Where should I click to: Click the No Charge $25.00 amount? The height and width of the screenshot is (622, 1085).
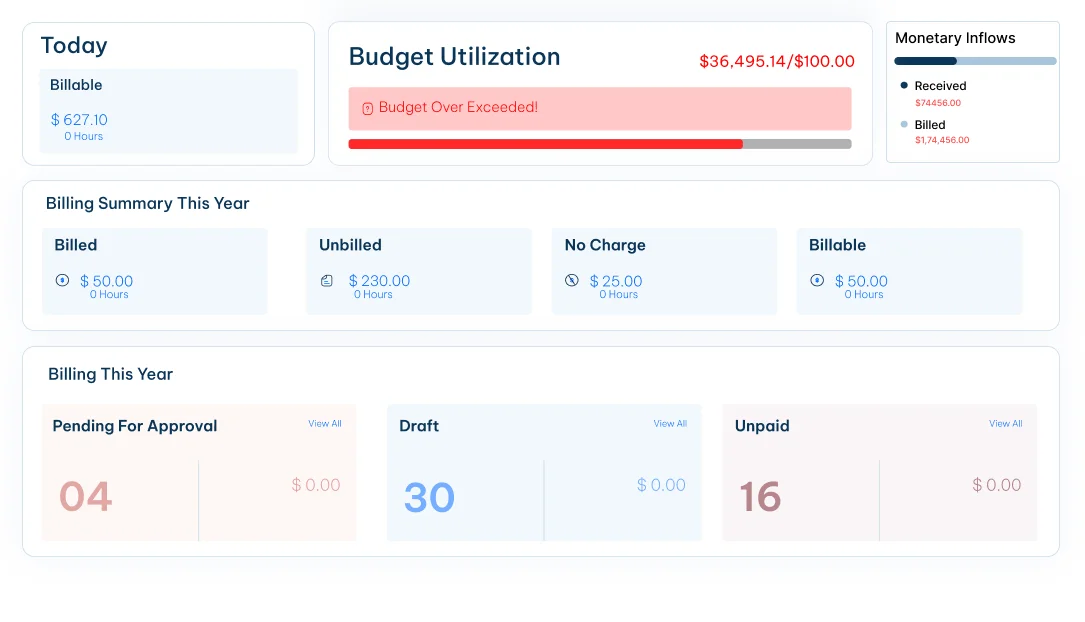(616, 281)
